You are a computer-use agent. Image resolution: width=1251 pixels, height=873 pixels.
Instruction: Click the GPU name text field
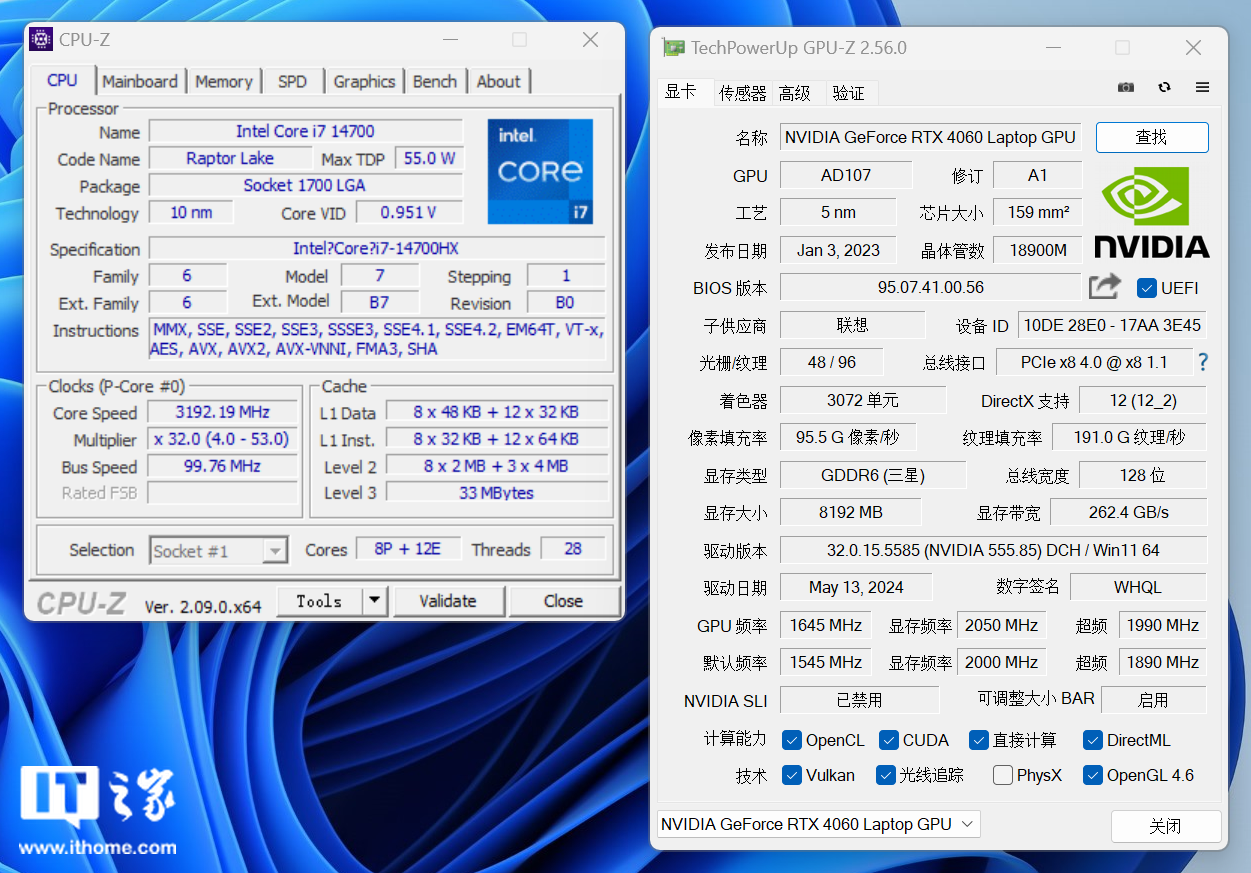929,137
